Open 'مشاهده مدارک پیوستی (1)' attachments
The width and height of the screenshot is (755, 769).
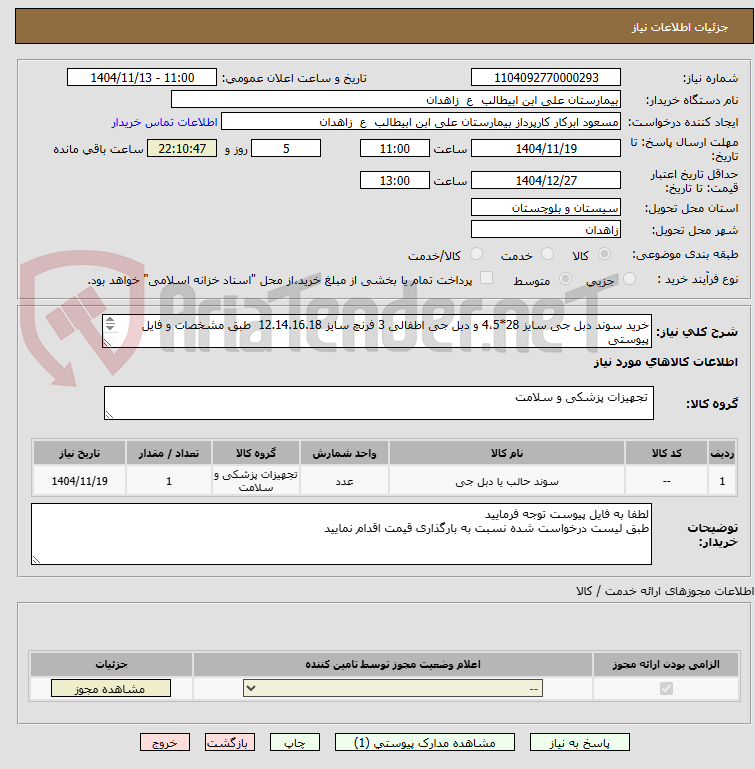coord(425,743)
